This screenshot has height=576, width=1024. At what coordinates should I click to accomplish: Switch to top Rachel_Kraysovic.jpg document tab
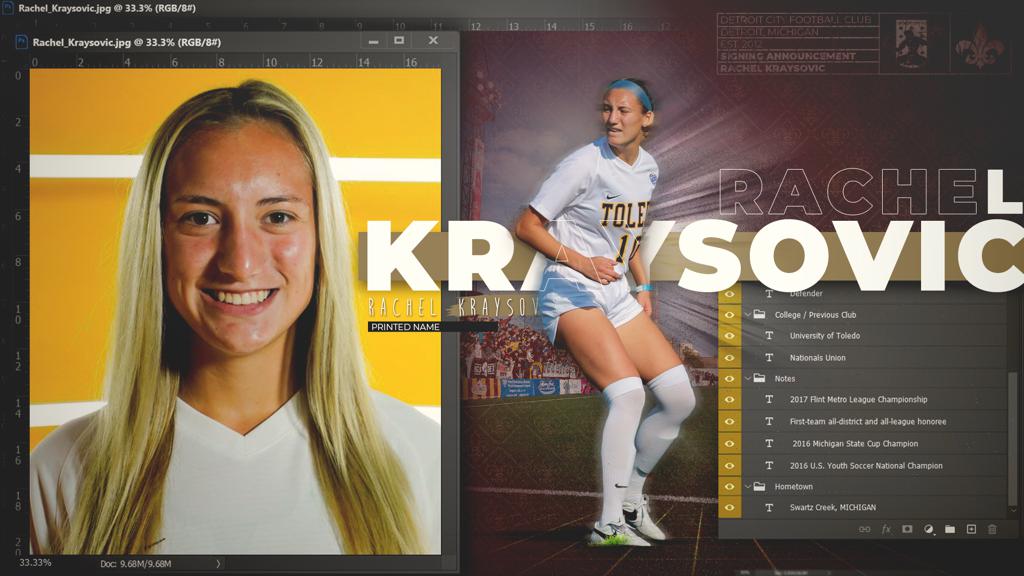click(107, 8)
